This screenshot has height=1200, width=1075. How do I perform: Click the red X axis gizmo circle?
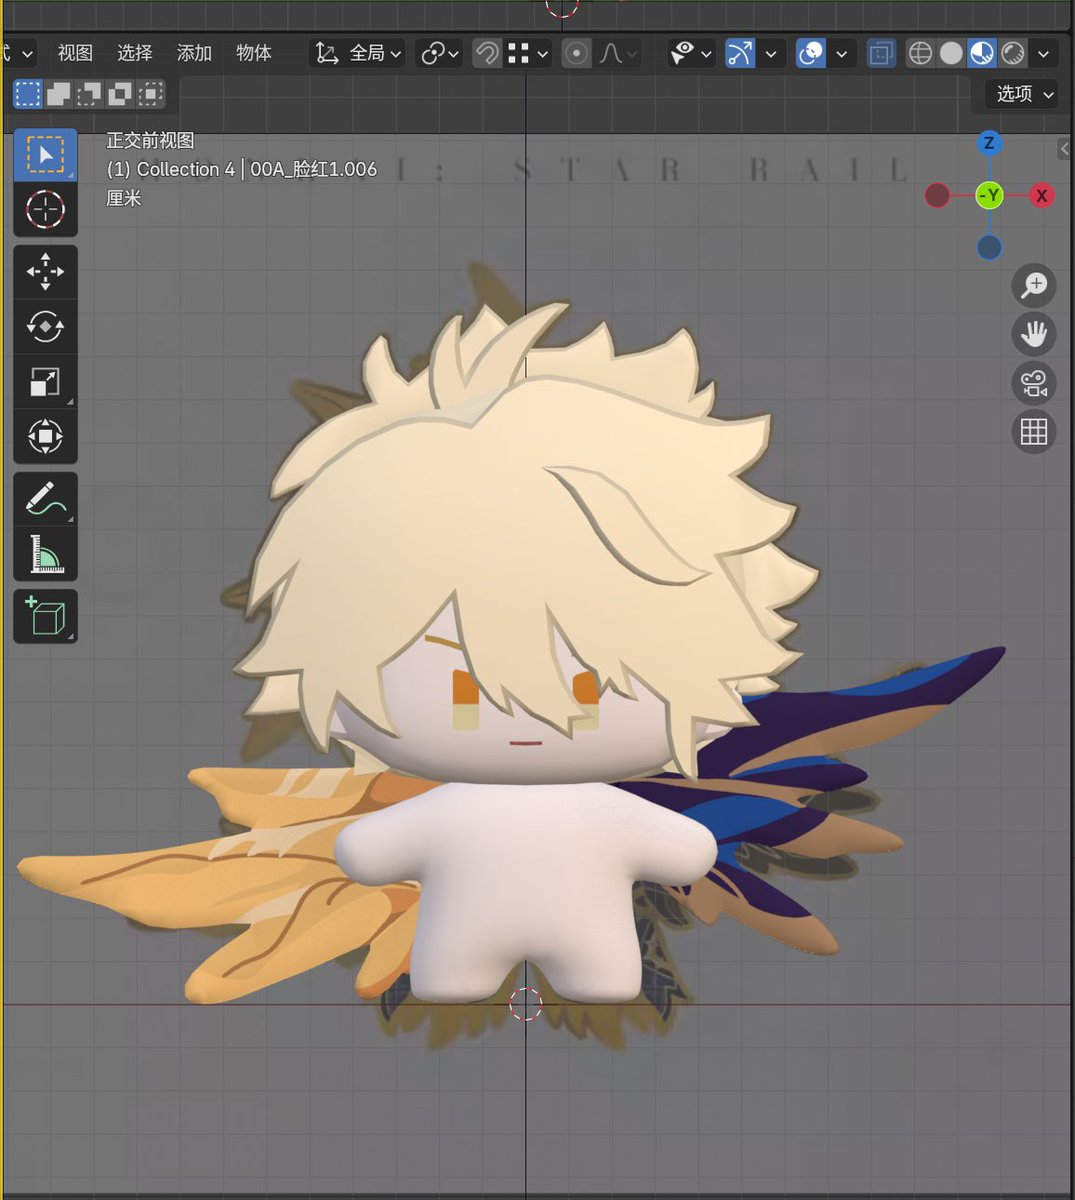tap(1042, 195)
